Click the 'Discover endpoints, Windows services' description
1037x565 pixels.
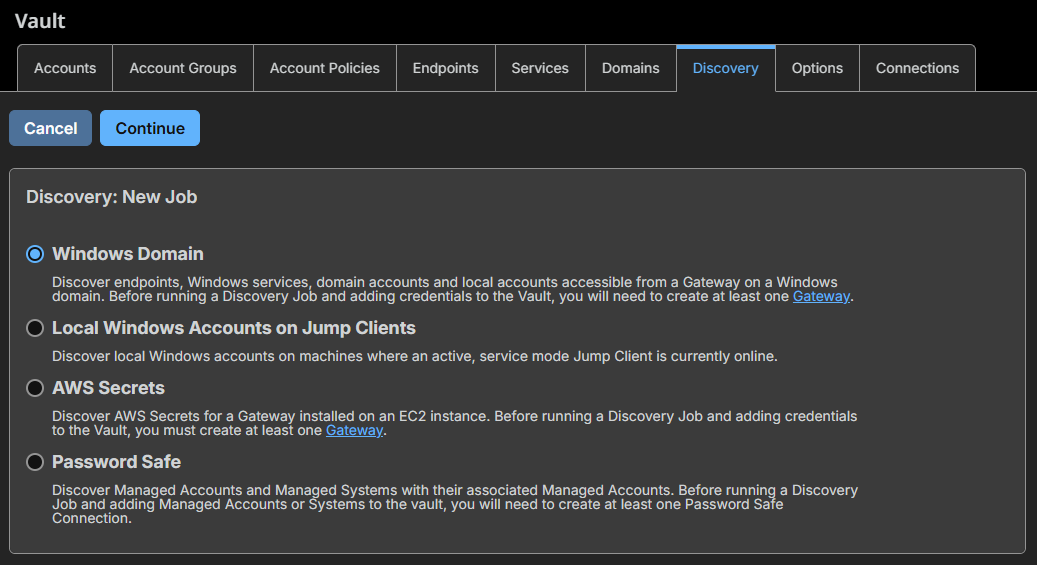pyautogui.click(x=453, y=289)
